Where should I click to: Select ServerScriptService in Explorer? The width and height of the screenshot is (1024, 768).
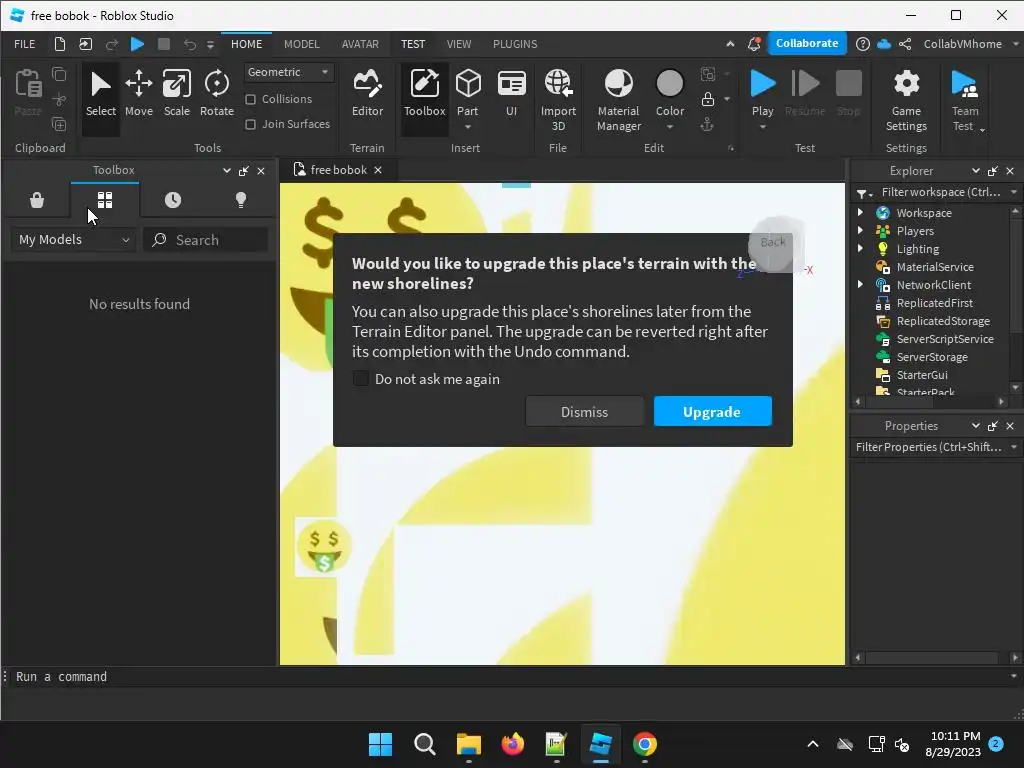[x=945, y=339]
